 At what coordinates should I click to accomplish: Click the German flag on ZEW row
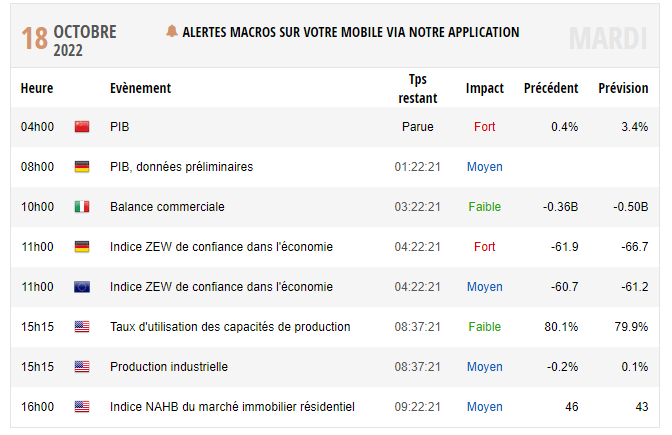coord(82,247)
